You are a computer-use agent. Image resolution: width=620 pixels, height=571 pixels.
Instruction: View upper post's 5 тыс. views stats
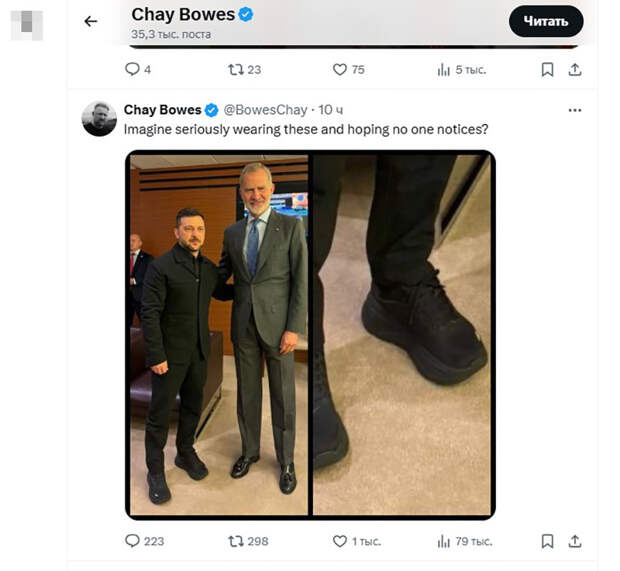point(445,69)
